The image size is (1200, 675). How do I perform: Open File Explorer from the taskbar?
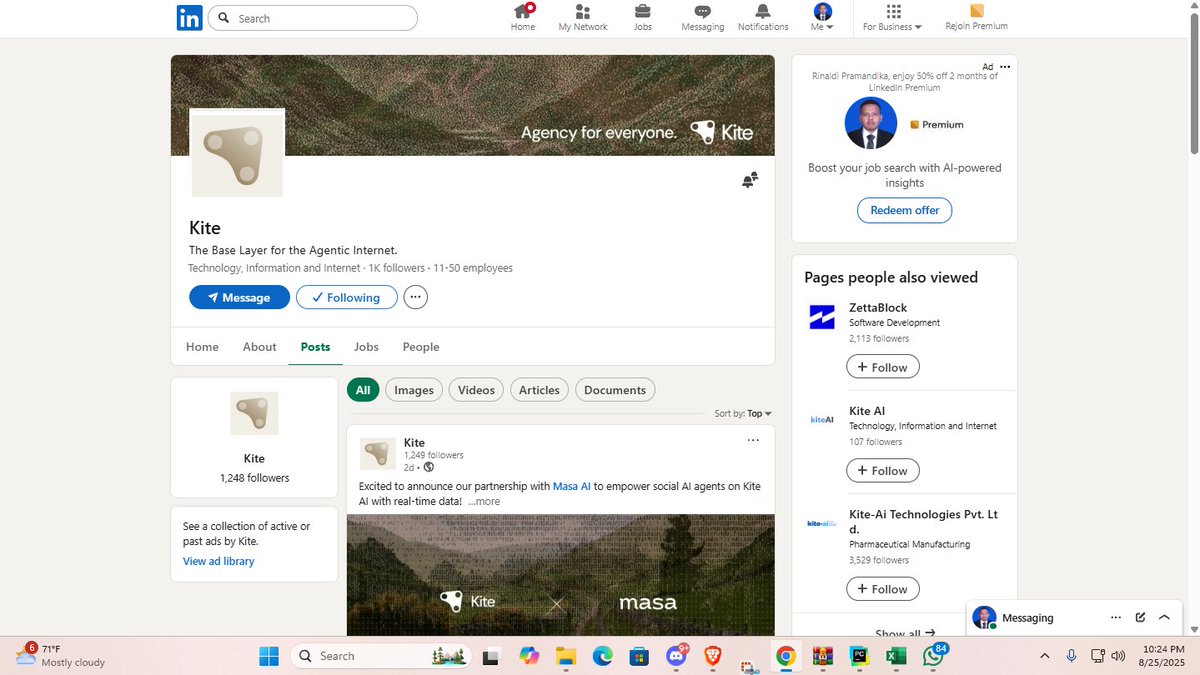tap(566, 656)
